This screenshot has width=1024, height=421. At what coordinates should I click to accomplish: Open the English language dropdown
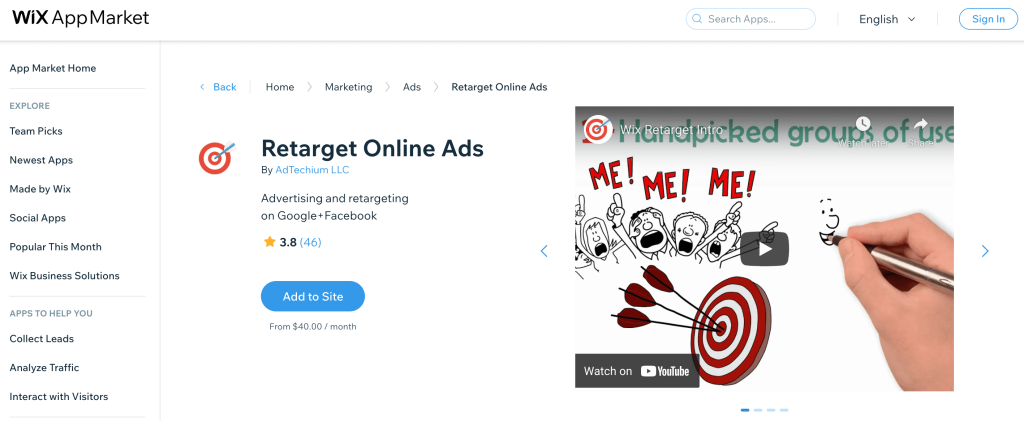tap(887, 19)
